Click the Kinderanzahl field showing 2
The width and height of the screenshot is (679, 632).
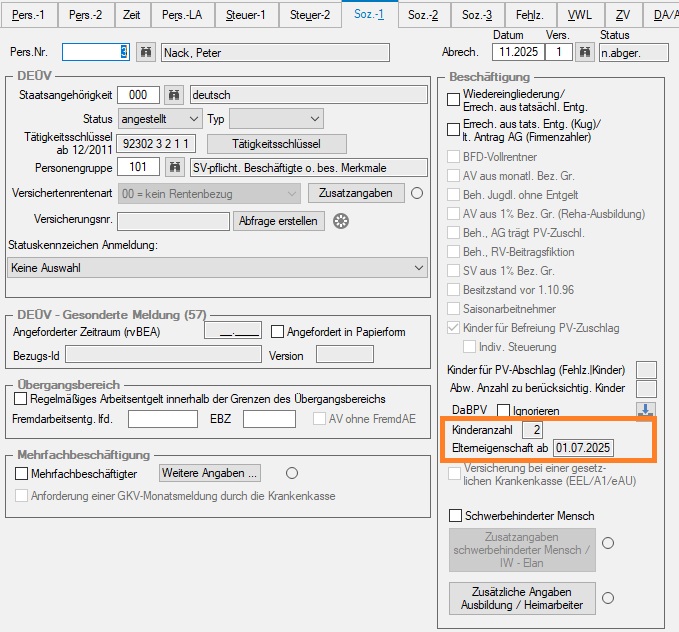click(533, 430)
